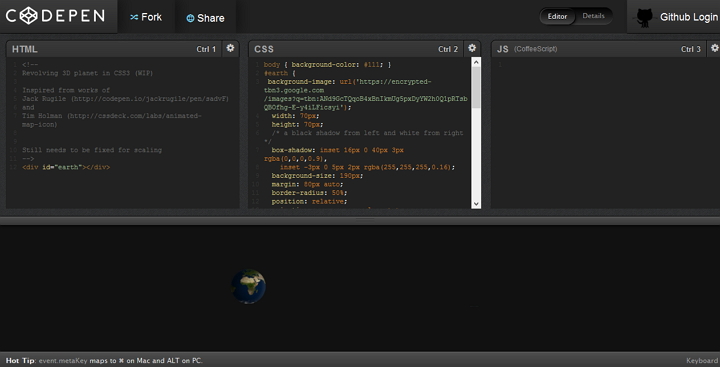This screenshot has width=720, height=367.
Task: Click the #earth selector line
Action: coord(280,73)
